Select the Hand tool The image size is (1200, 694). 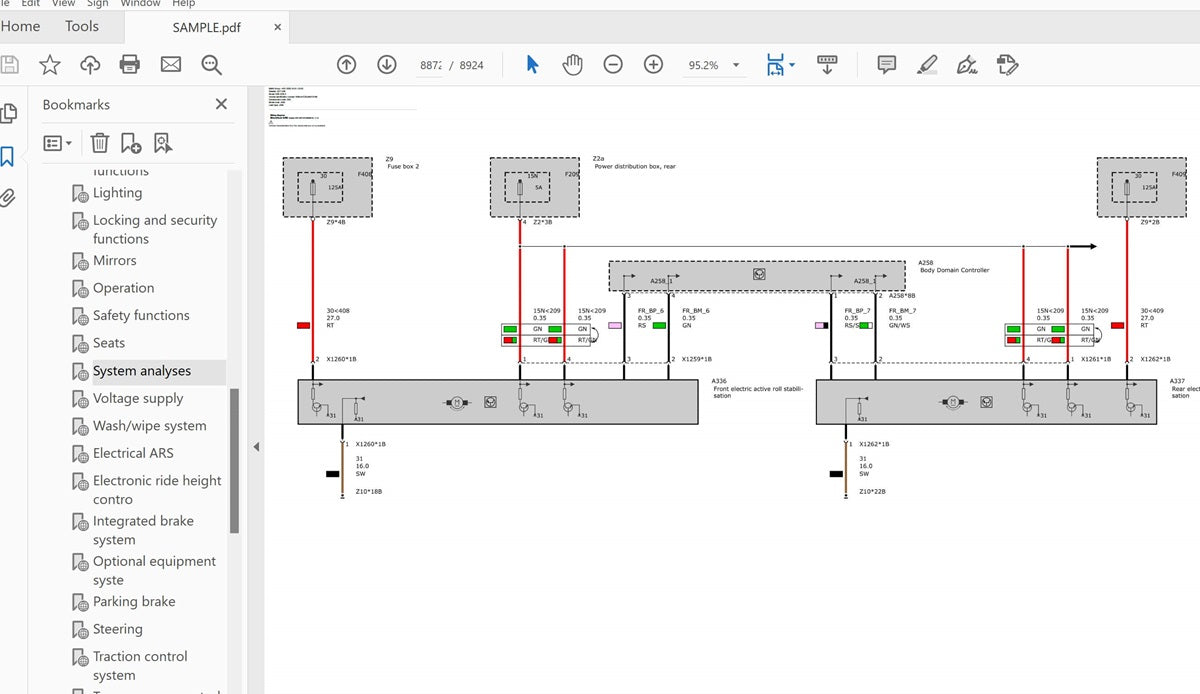pyautogui.click(x=572, y=63)
